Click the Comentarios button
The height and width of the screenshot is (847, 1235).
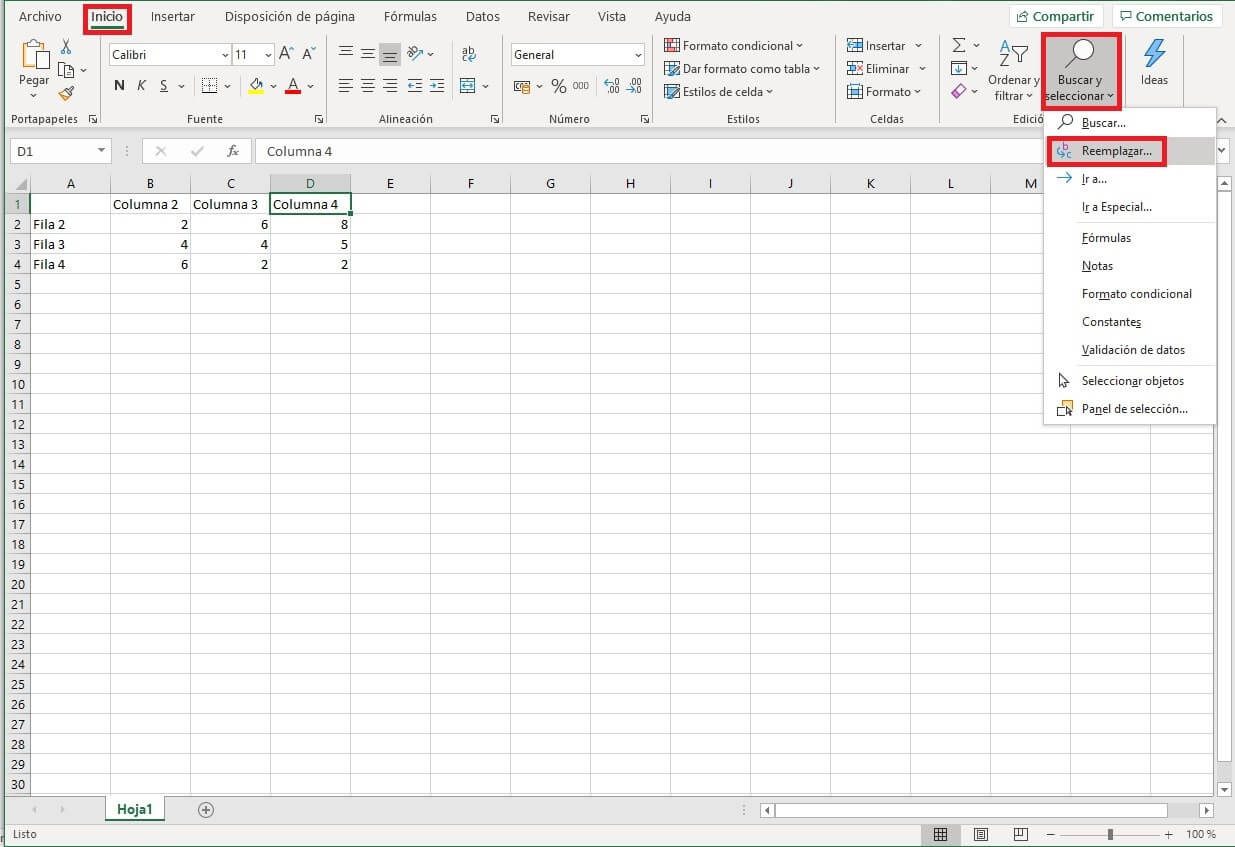click(1167, 17)
